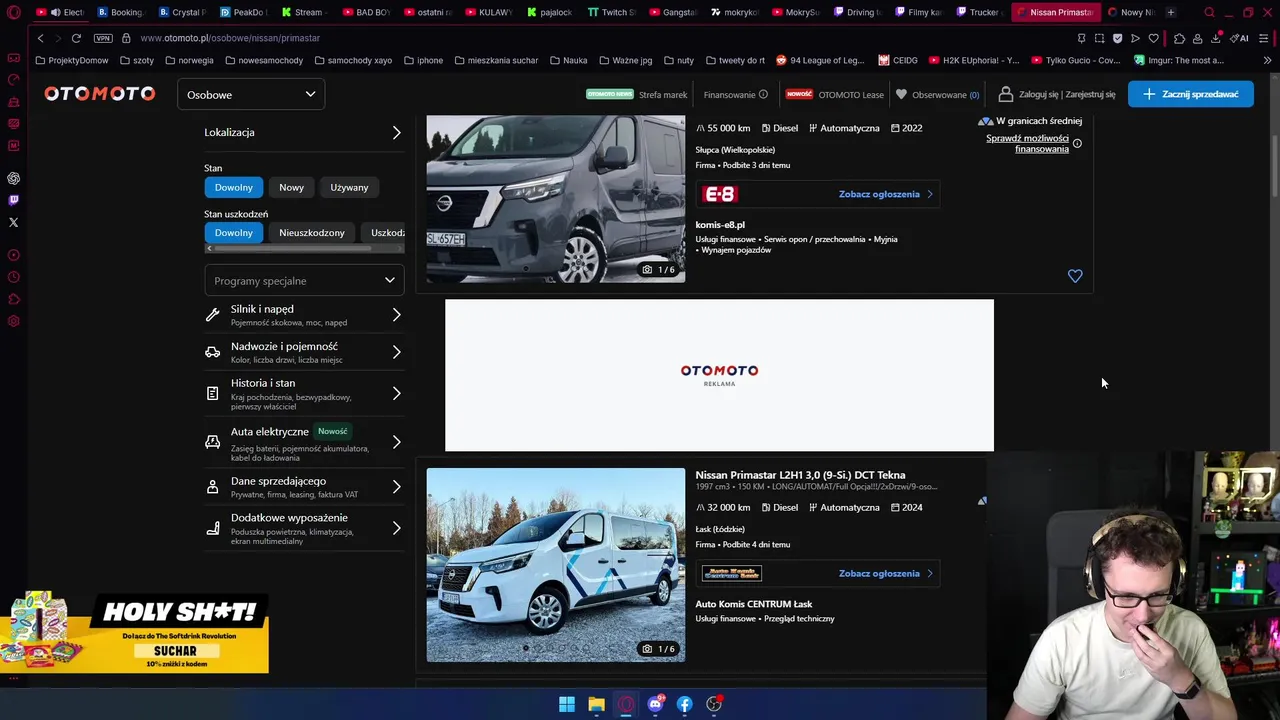Open the norwegia bookmark folder
Viewport: 1280px width, 720px height.
(x=190, y=60)
